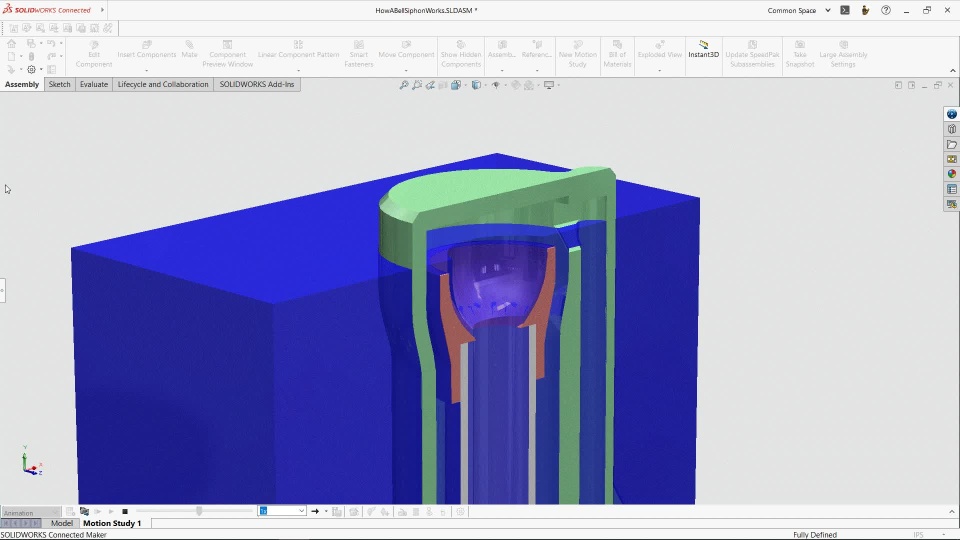
Task: Click Show Hidden Components
Action: click(x=461, y=54)
